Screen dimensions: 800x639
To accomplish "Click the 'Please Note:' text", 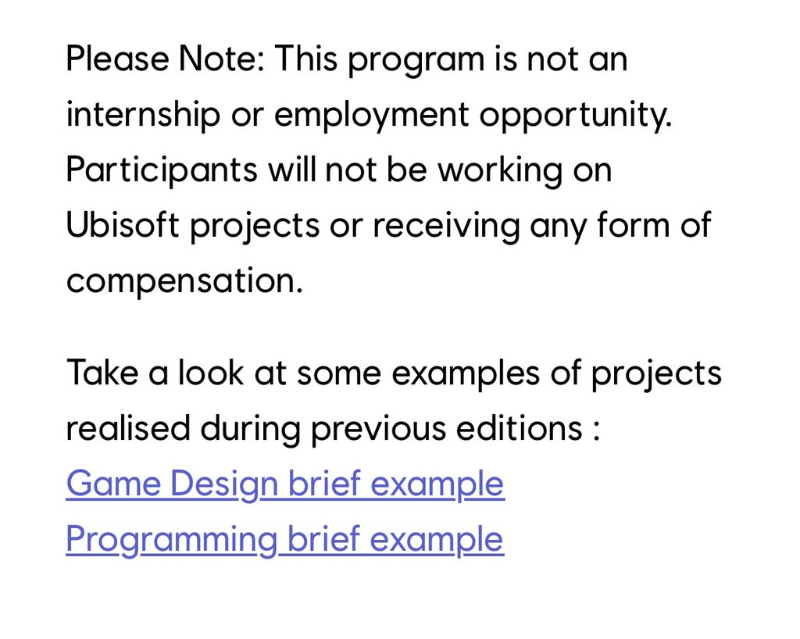I will tap(165, 59).
